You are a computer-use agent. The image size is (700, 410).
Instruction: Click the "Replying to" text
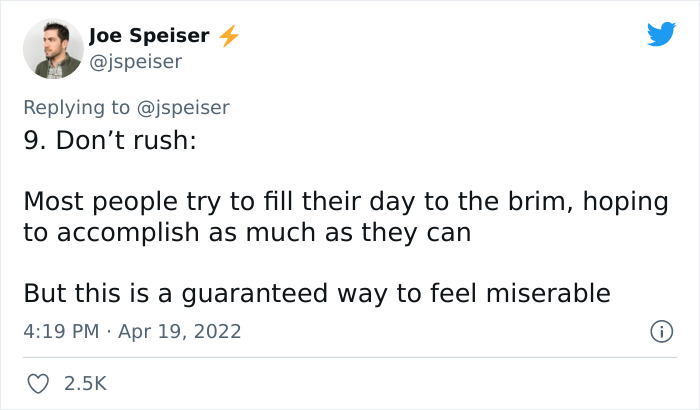(76, 107)
